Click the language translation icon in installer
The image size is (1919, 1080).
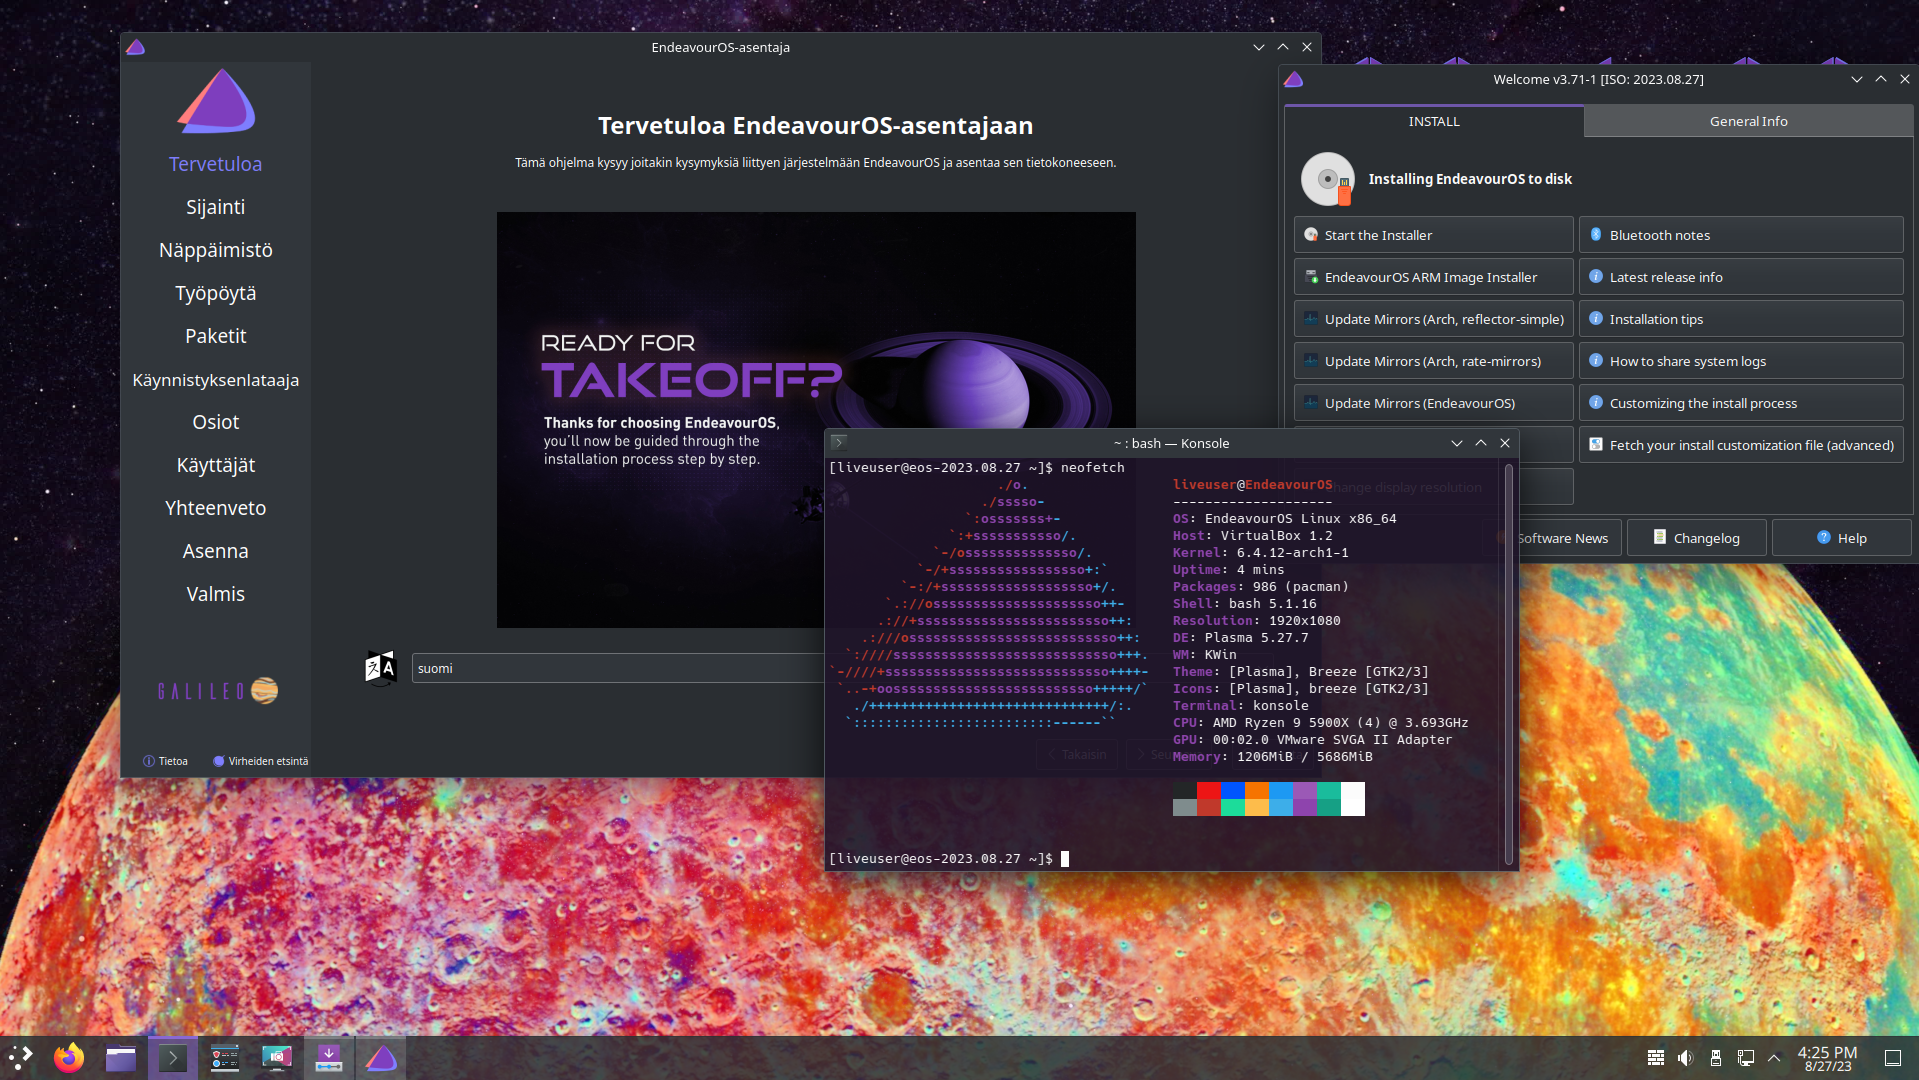coord(381,668)
